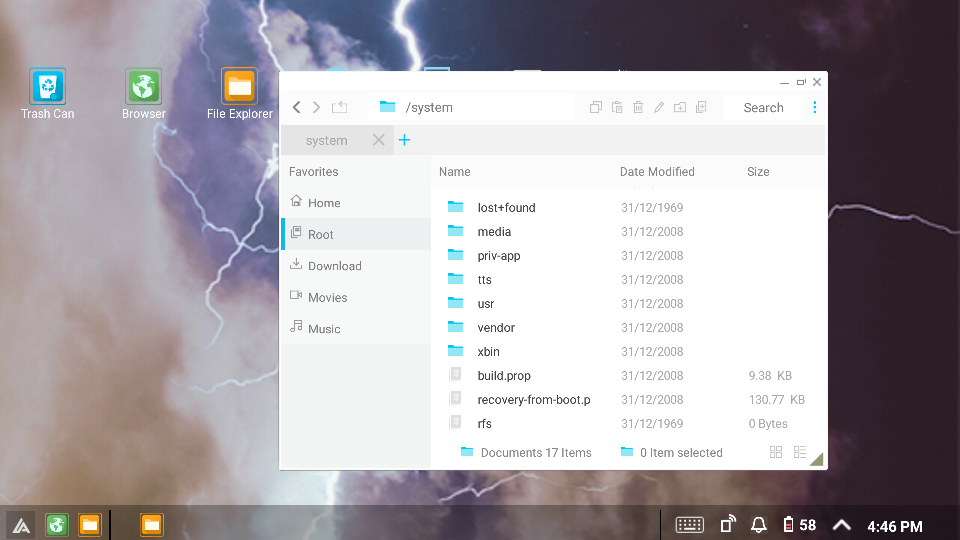Click the back navigation arrow
Image resolution: width=960 pixels, height=540 pixels.
(x=297, y=107)
